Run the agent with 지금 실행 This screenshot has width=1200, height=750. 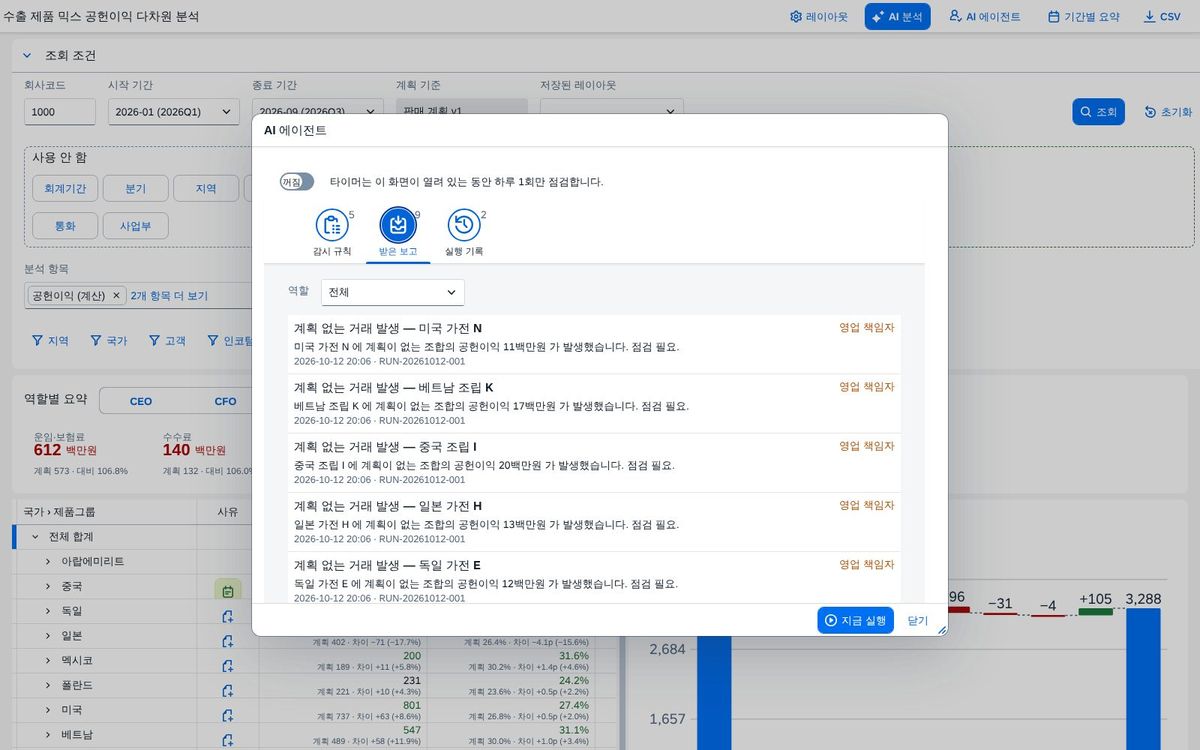855,620
